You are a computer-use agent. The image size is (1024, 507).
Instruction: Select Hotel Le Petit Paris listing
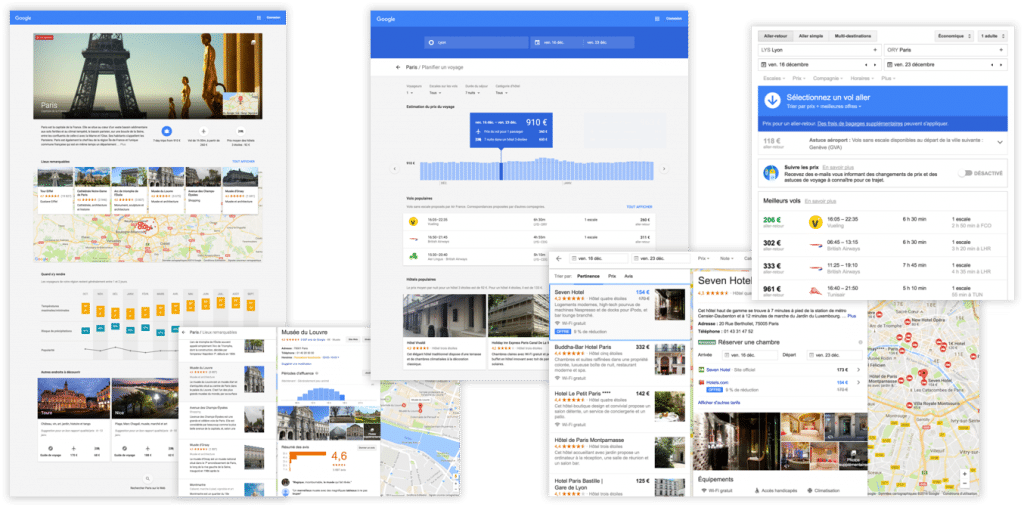click(x=619, y=408)
